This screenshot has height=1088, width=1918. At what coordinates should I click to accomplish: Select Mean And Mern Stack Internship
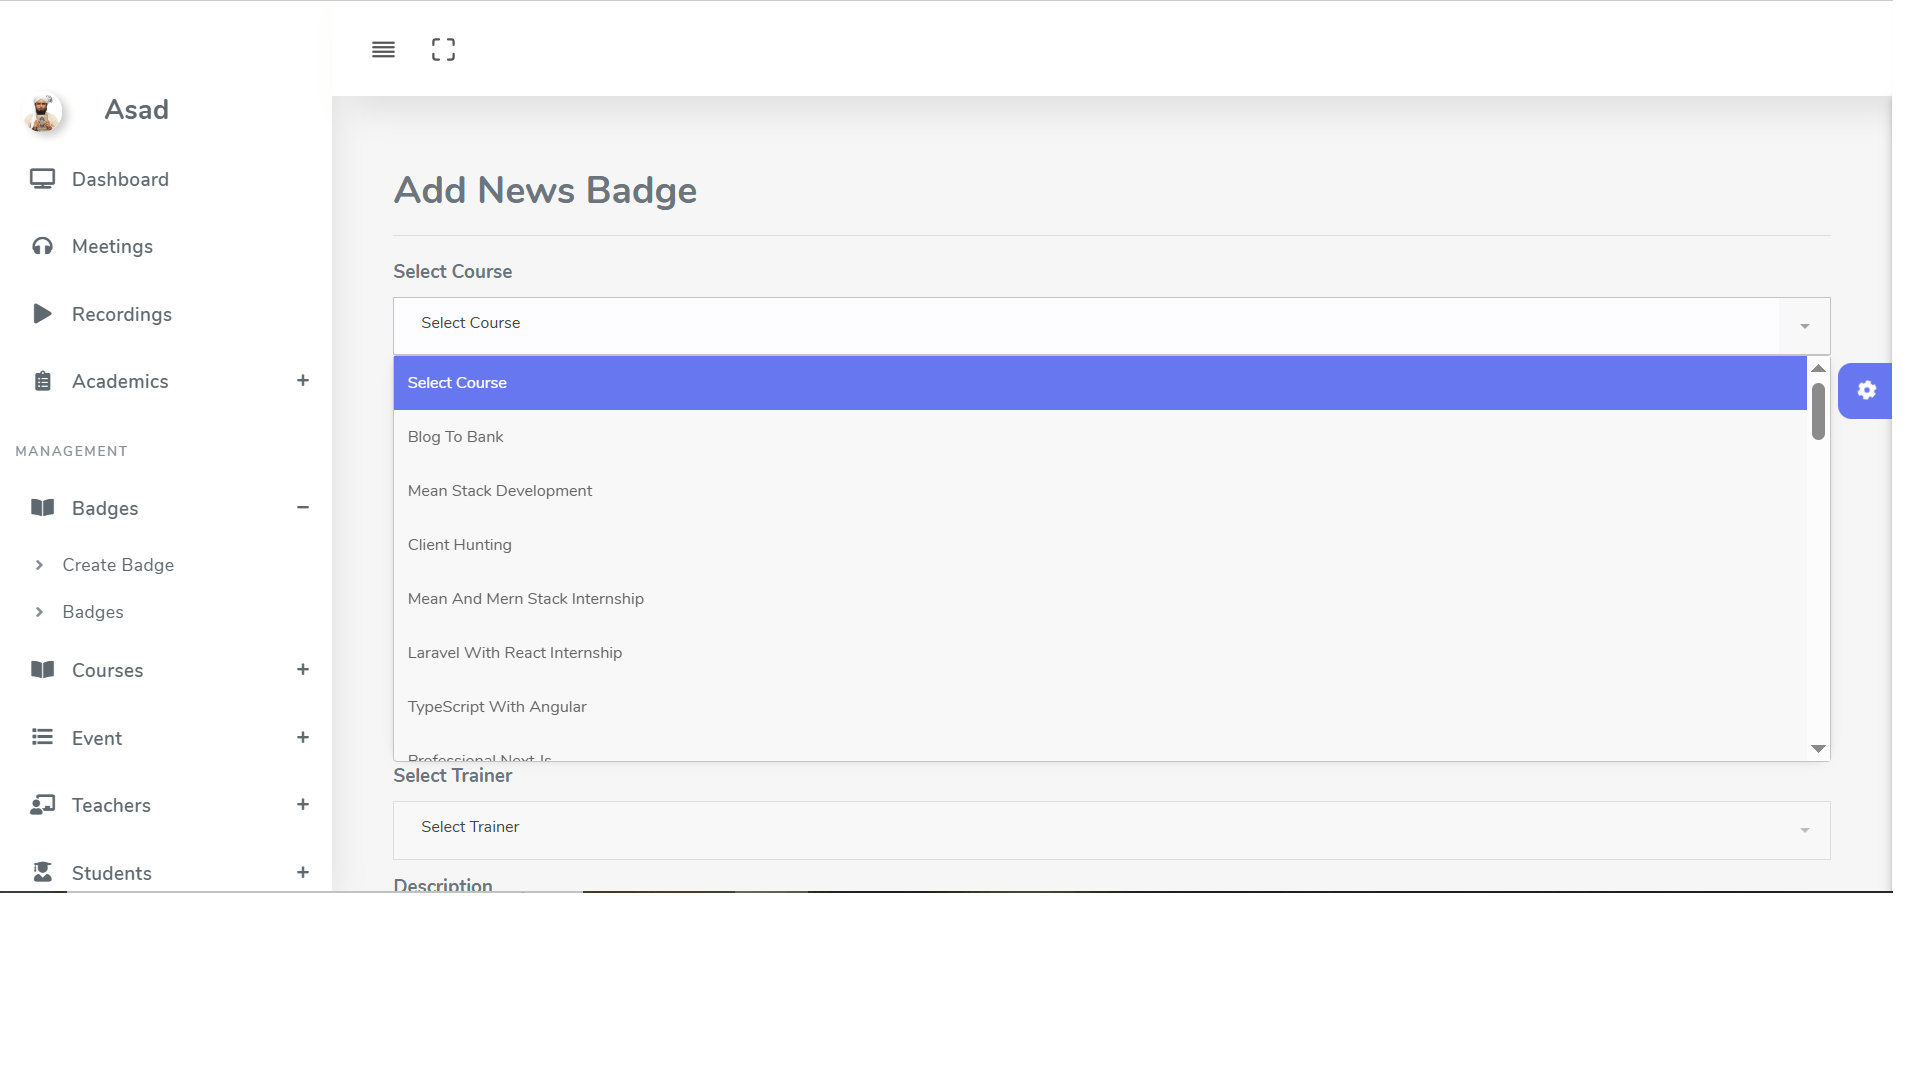[x=1100, y=599]
